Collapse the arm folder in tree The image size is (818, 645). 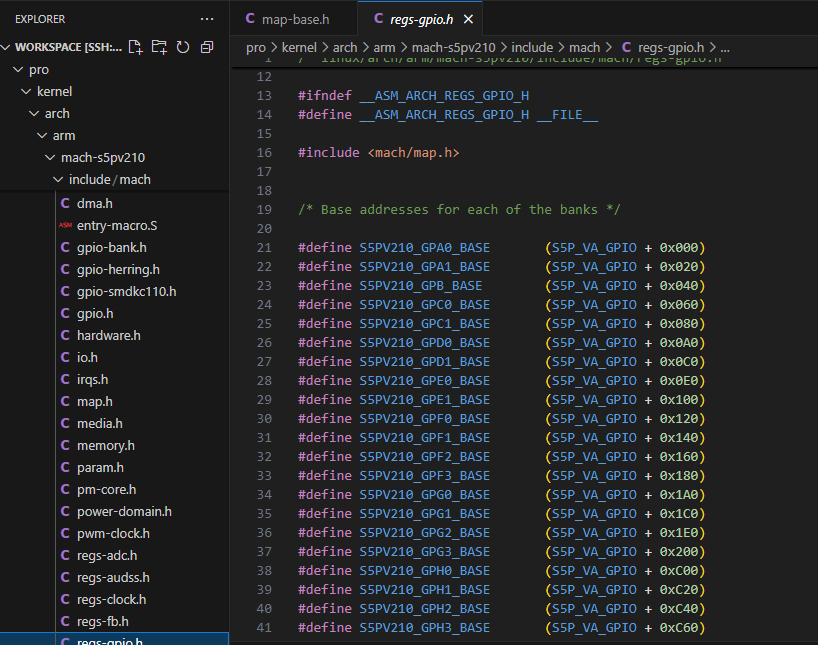(x=42, y=135)
